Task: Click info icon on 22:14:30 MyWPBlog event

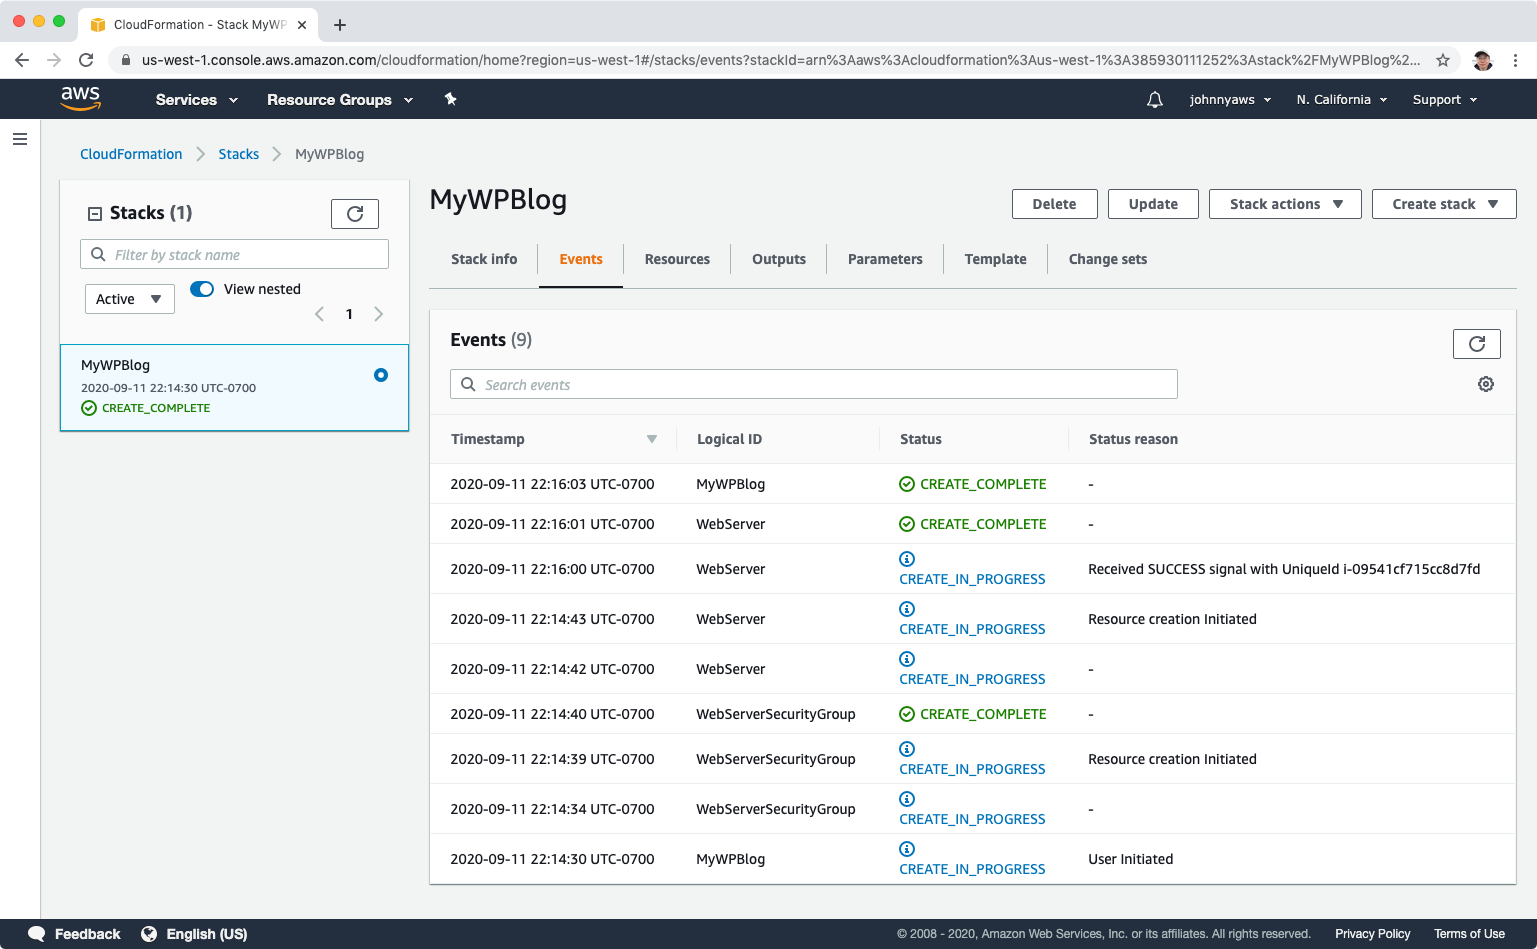Action: [x=907, y=849]
